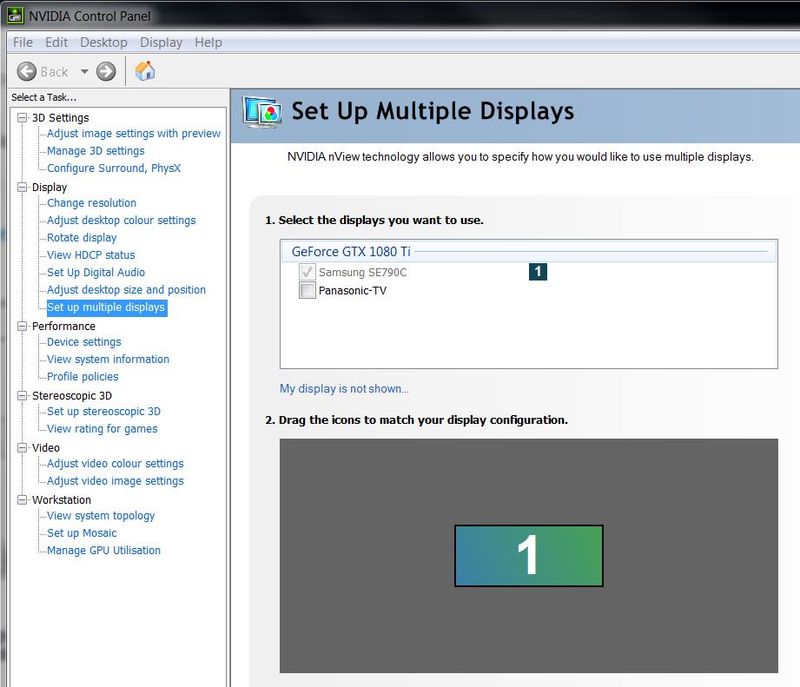The image size is (800, 687).
Task: Open Change resolution page
Action: click(x=91, y=203)
